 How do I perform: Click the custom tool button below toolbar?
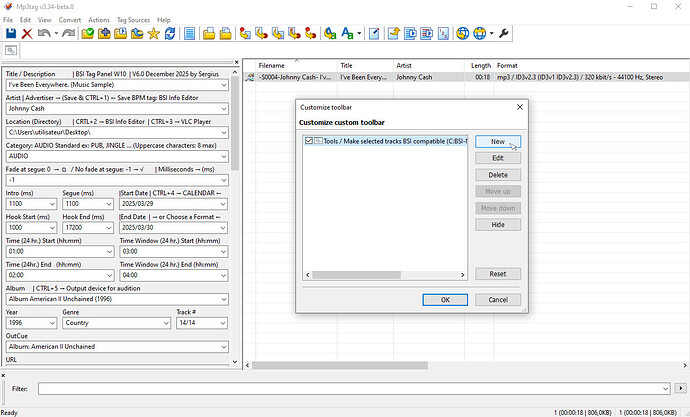point(11,50)
